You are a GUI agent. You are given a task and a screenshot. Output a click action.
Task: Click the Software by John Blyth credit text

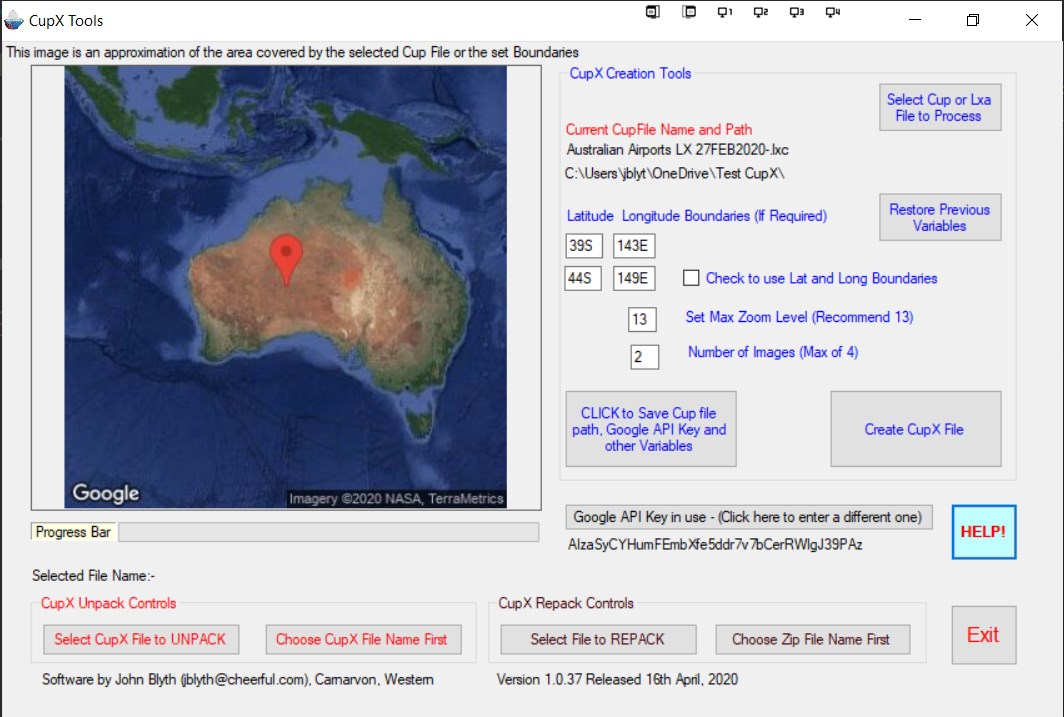tap(238, 679)
